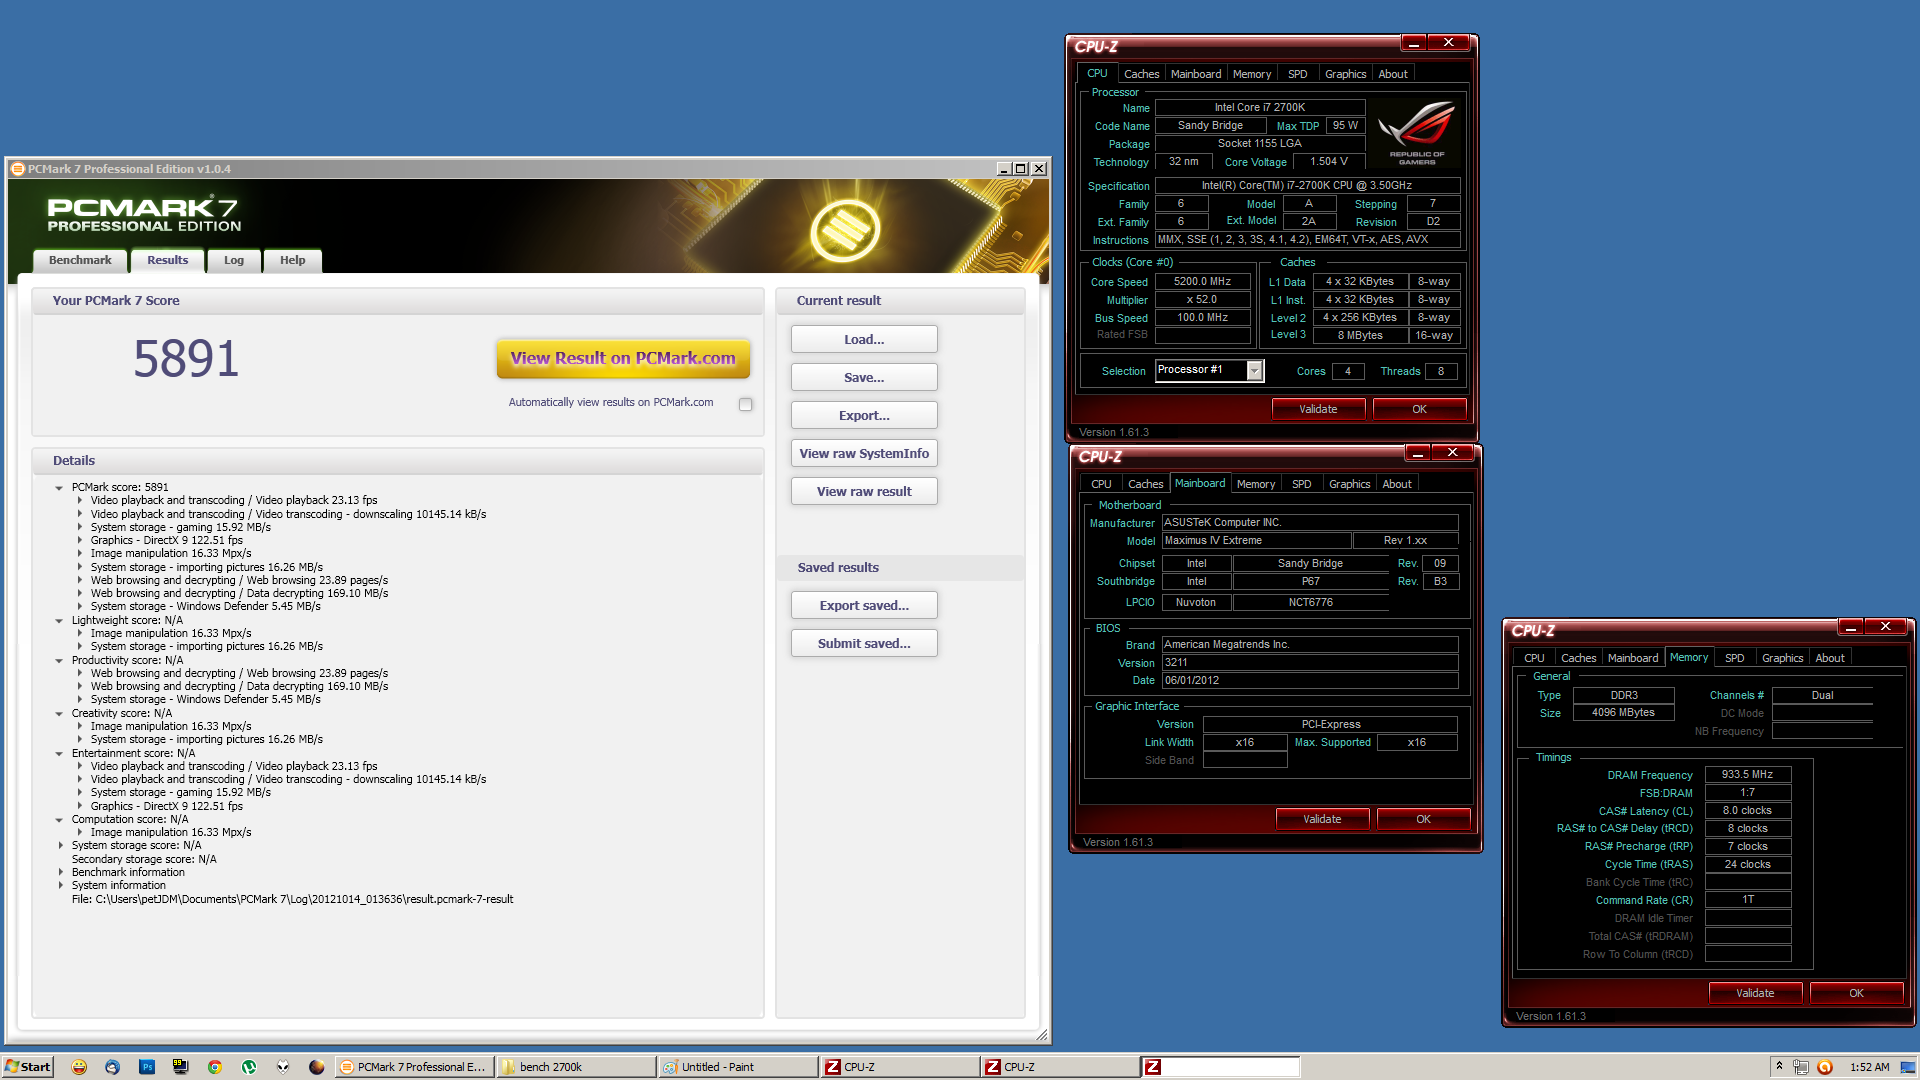1920x1080 pixels.
Task: Maximize the PCMark 7 window
Action: point(1021,169)
